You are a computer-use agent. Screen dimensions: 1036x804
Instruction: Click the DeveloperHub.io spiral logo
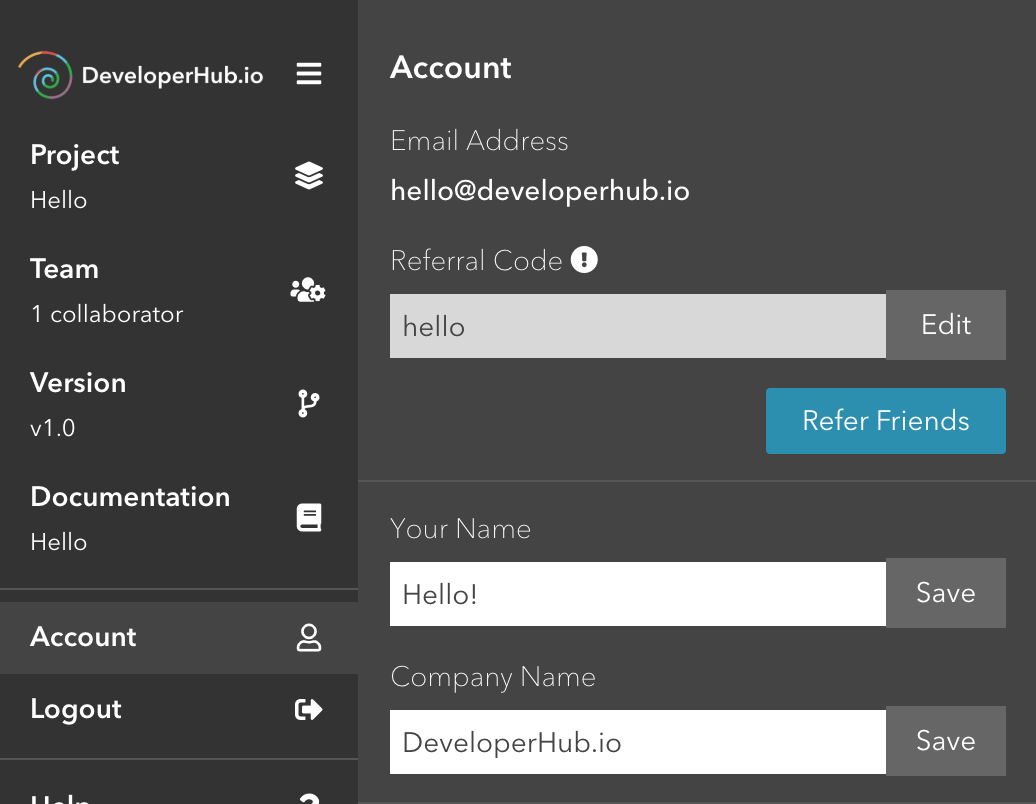coord(46,76)
